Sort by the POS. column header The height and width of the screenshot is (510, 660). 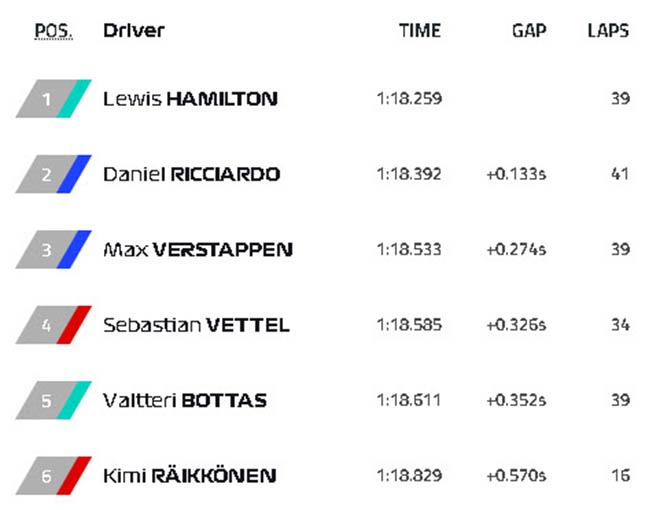[x=53, y=31]
